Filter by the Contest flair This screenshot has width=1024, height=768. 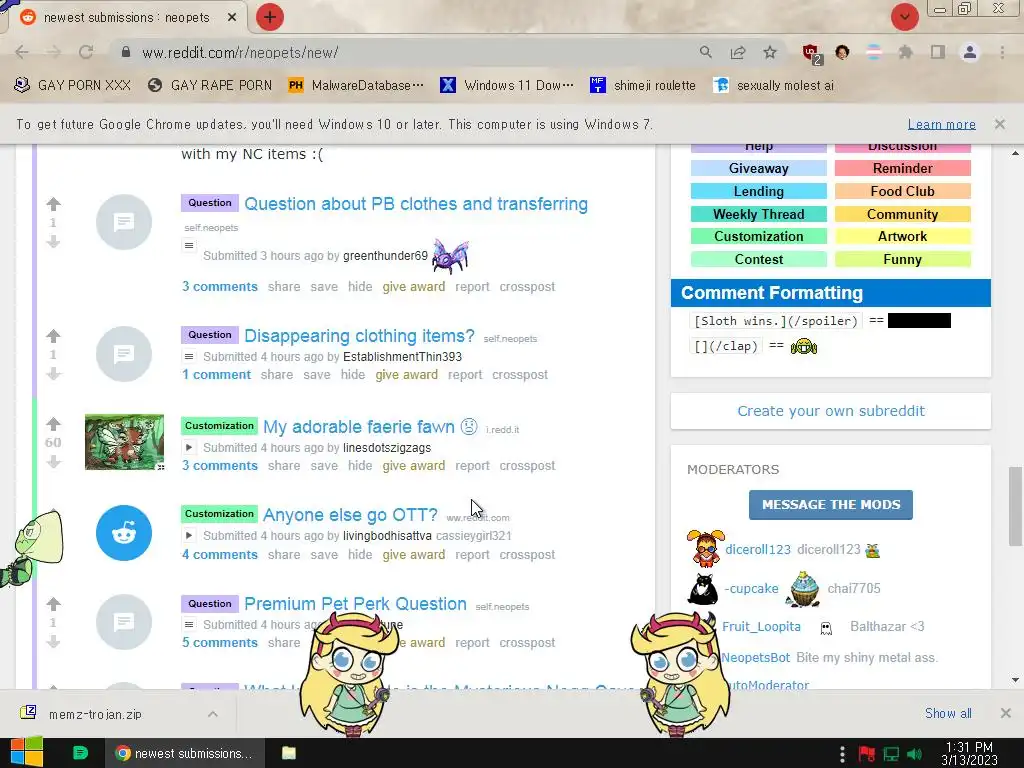759,259
